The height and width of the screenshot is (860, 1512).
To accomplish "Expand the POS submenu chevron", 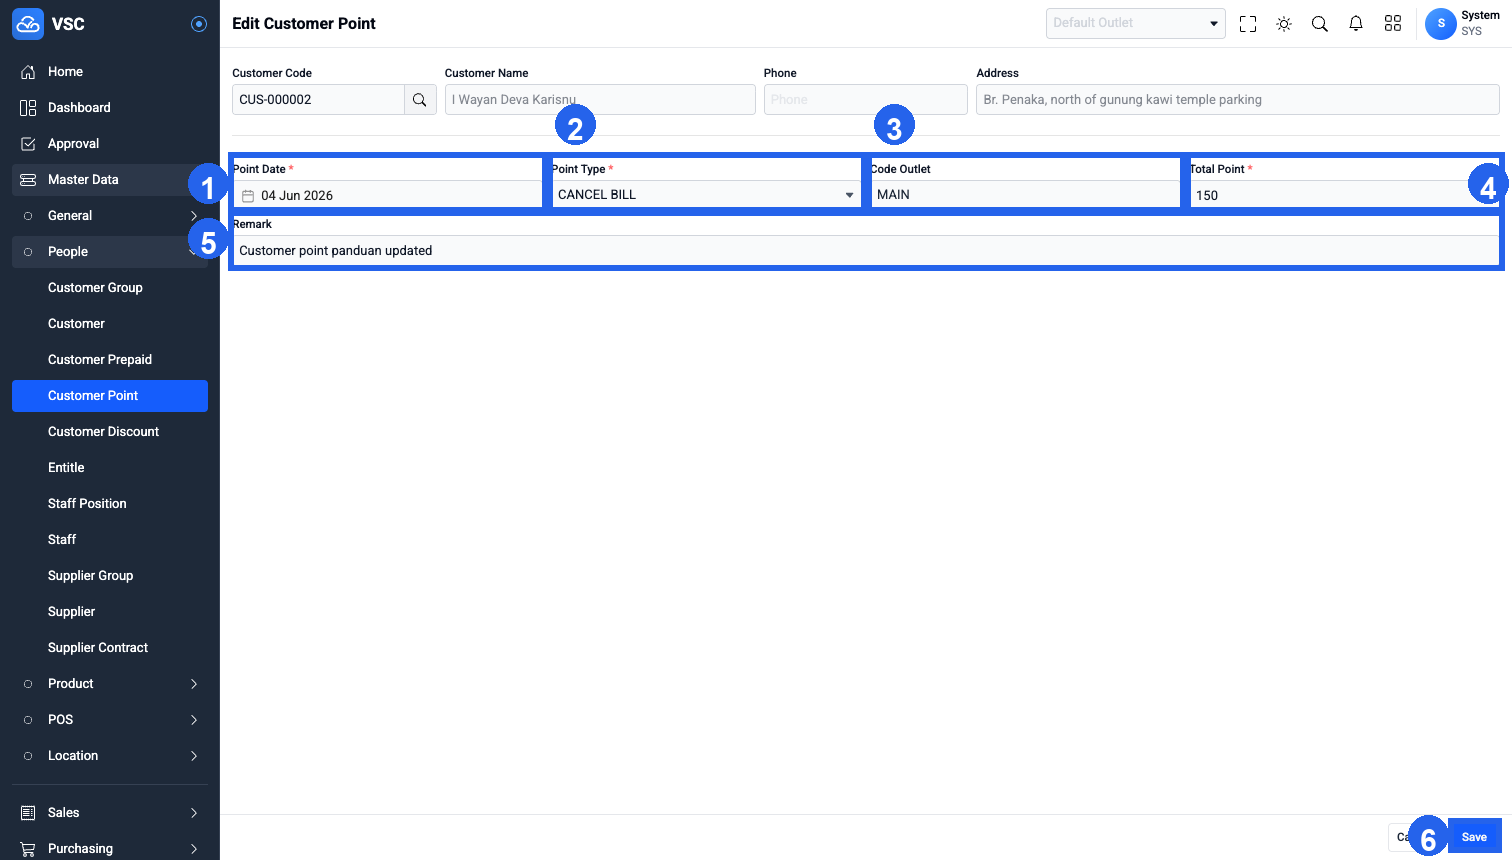I will (194, 720).
